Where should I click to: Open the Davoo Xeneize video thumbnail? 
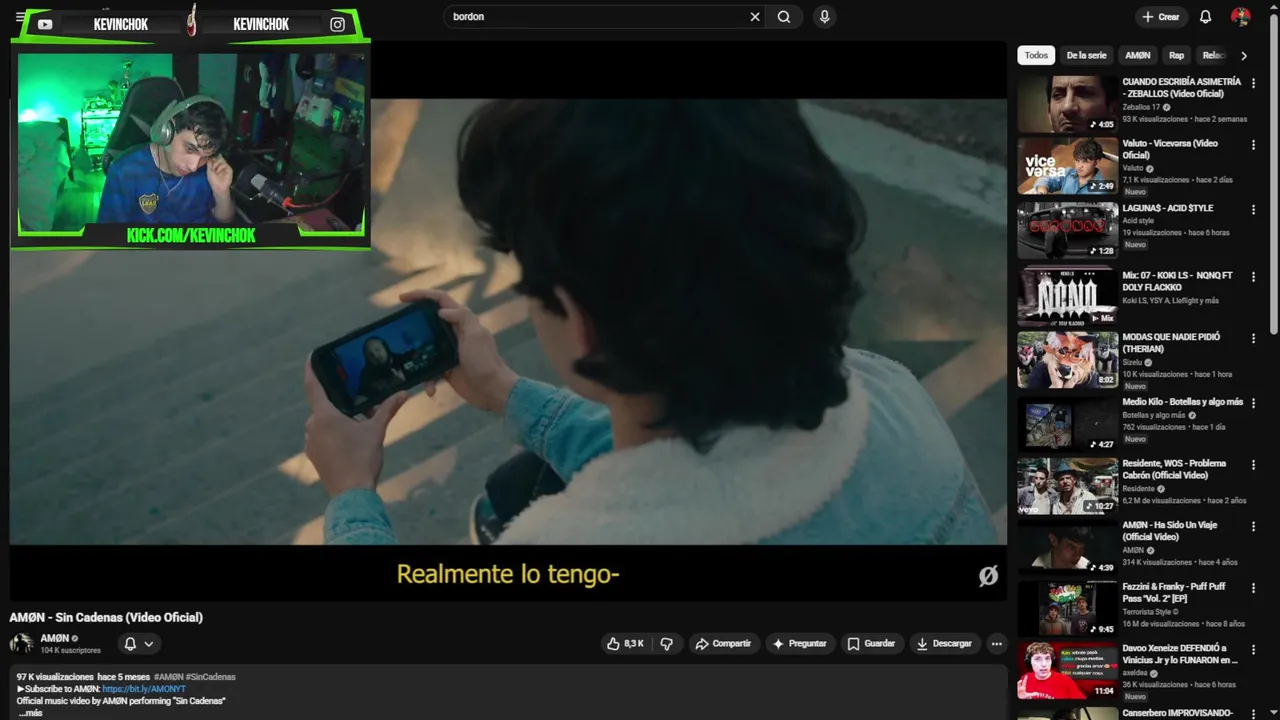[1067, 671]
